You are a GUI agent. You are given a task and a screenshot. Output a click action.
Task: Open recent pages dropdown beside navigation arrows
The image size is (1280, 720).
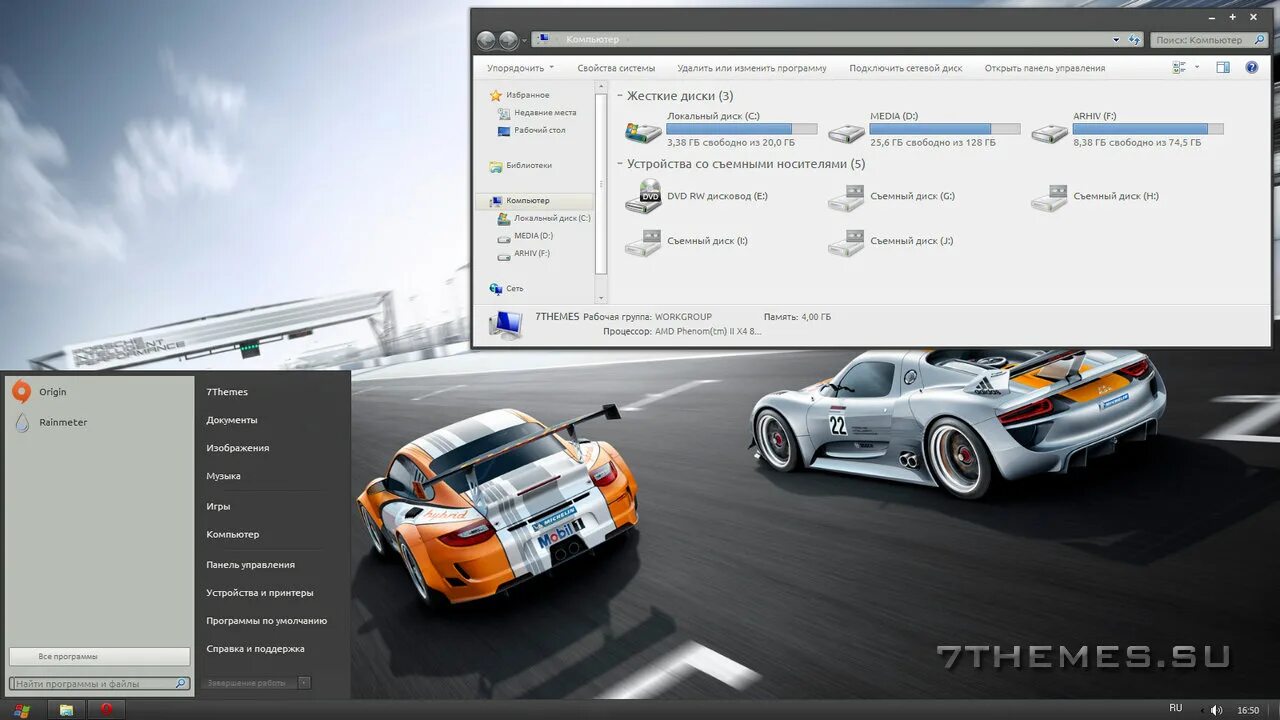coord(525,41)
